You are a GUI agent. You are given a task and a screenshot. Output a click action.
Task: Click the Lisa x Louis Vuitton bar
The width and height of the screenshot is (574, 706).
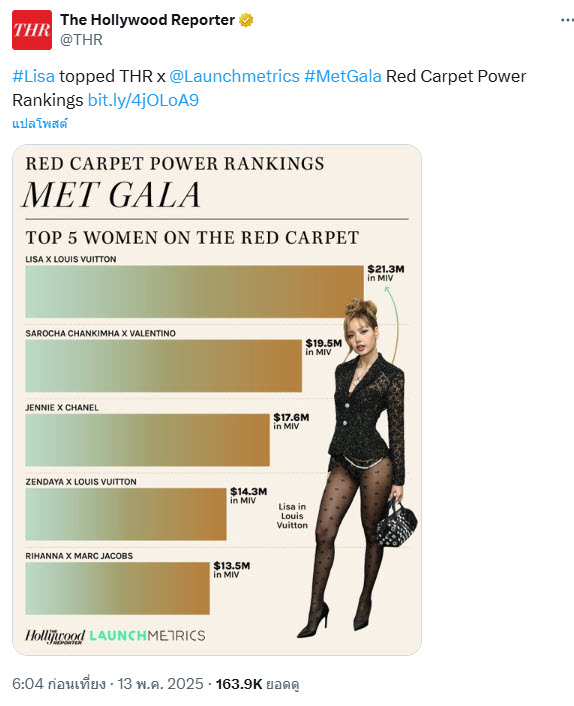pyautogui.click(x=194, y=291)
